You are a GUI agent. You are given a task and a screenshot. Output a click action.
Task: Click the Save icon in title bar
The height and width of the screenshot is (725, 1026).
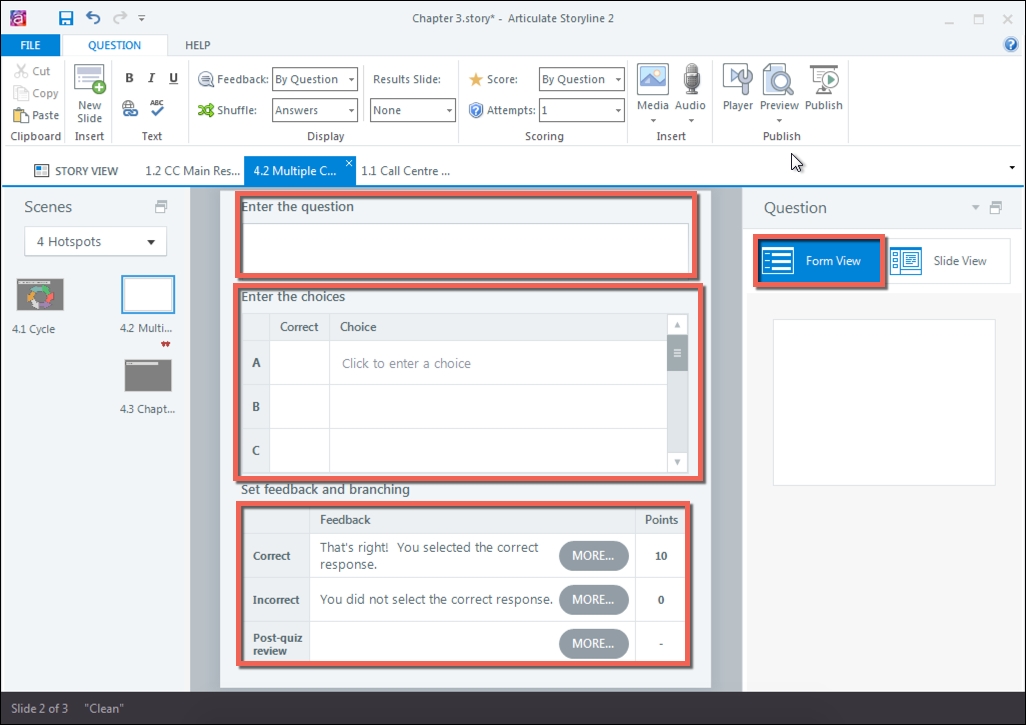pos(65,18)
